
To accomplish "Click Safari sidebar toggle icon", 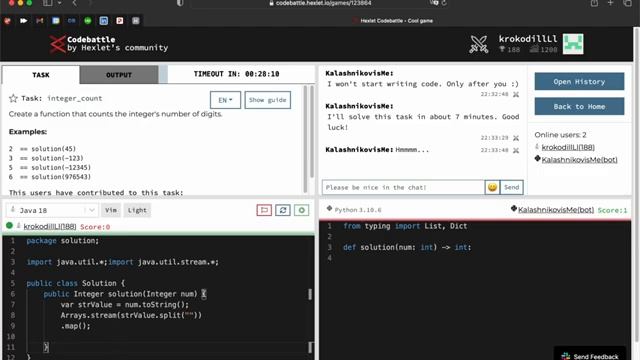I will click(x=48, y=3).
